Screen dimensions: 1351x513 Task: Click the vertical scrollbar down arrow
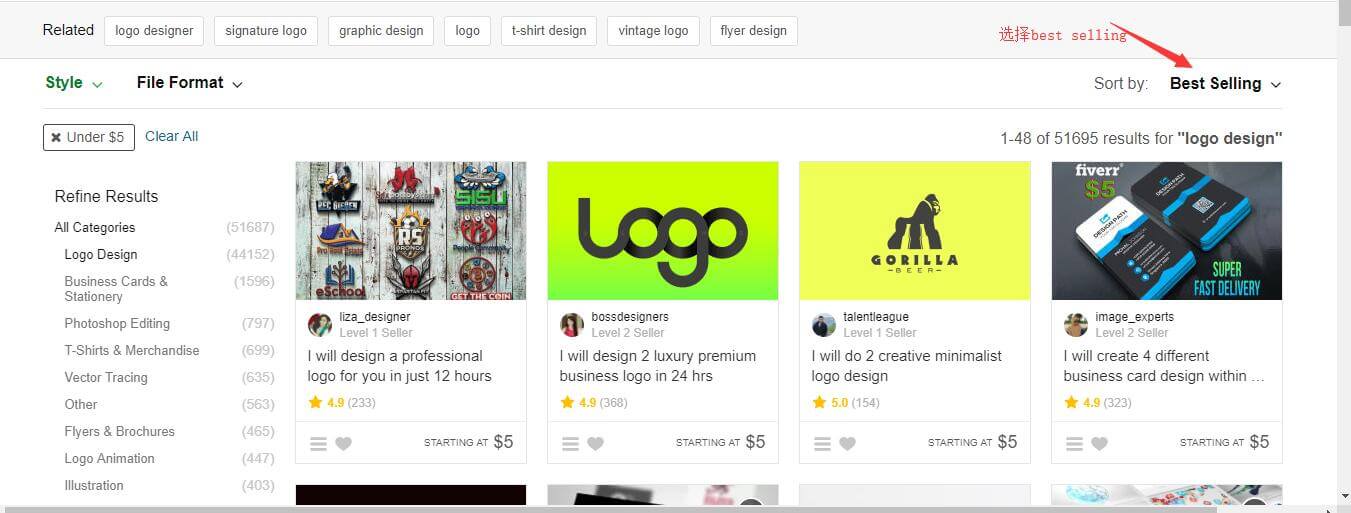click(1341, 495)
